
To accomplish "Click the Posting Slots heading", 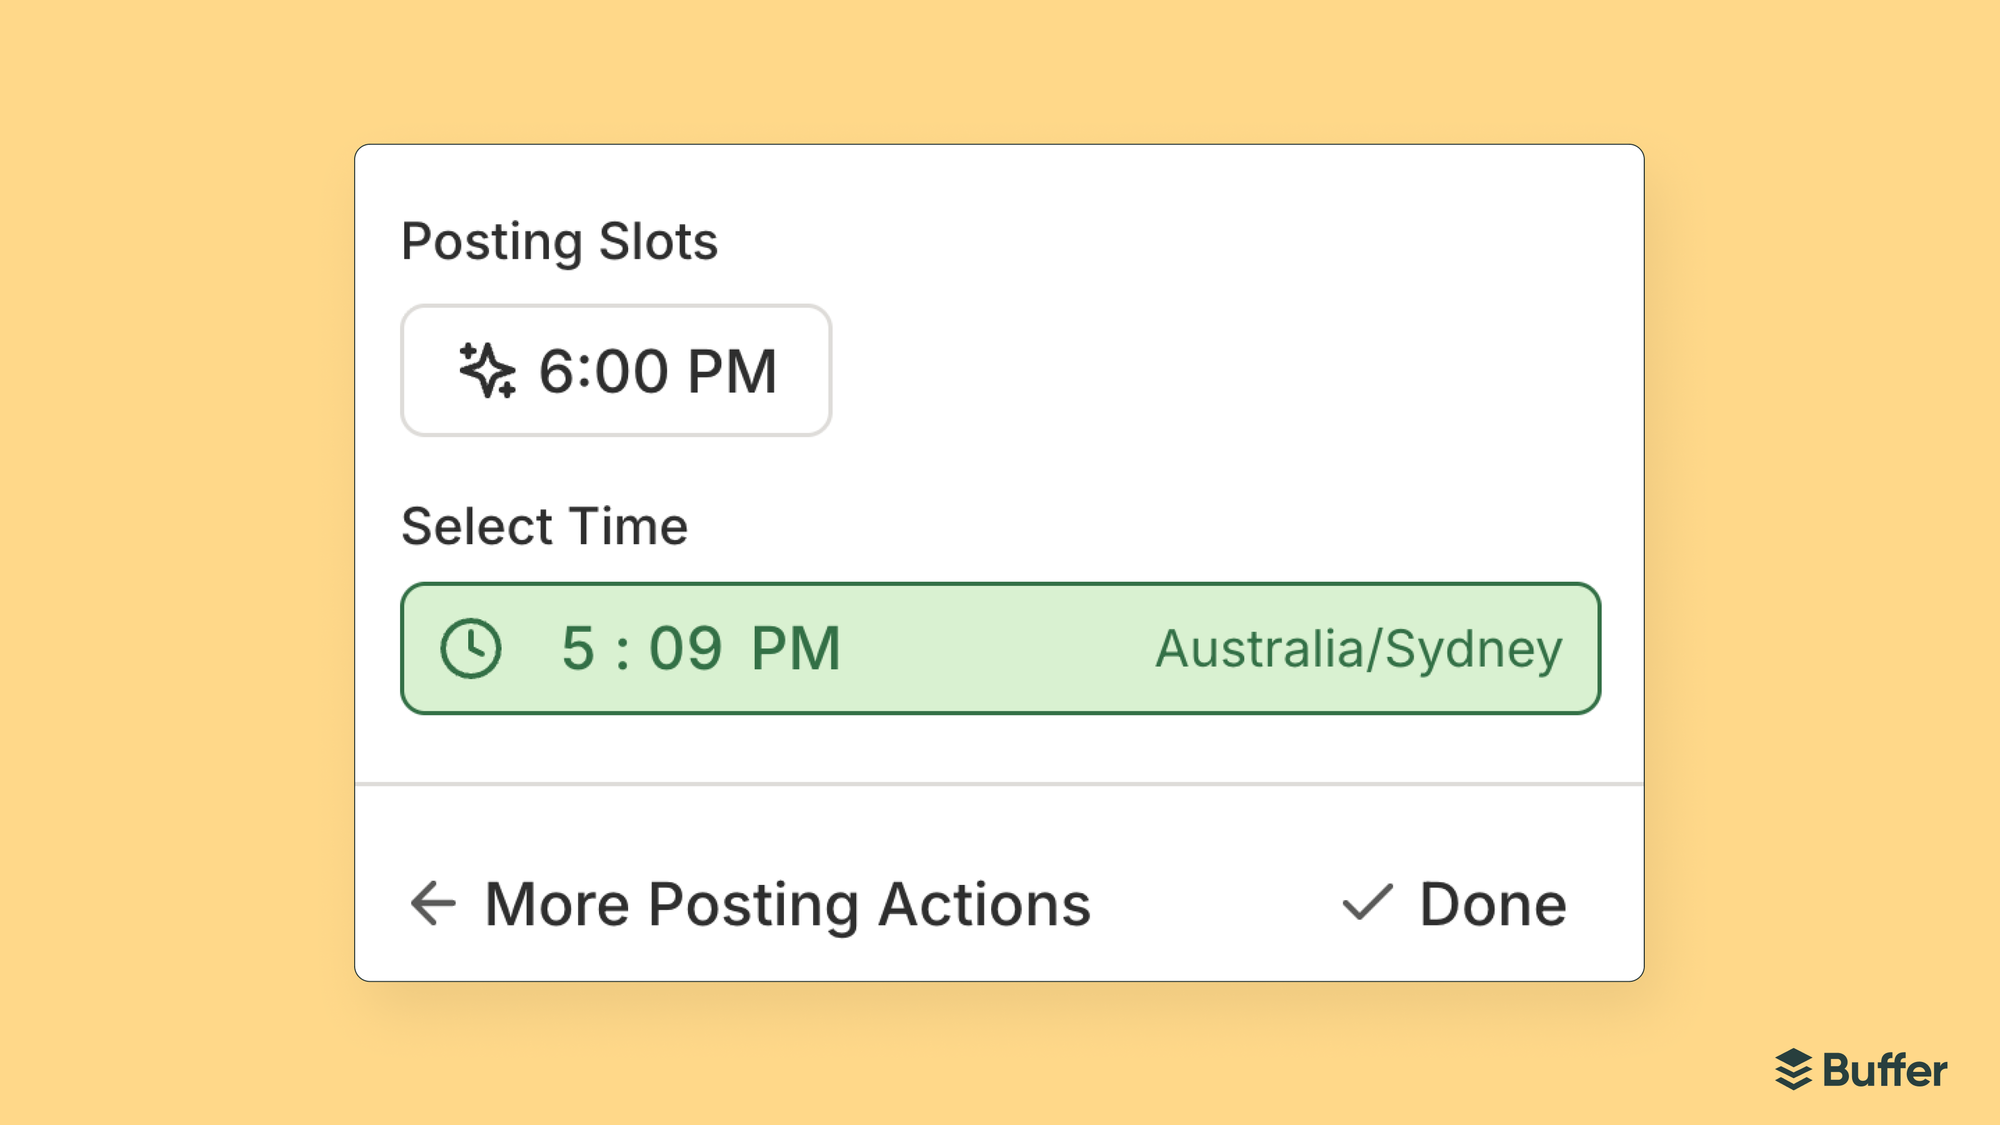I will (x=559, y=242).
